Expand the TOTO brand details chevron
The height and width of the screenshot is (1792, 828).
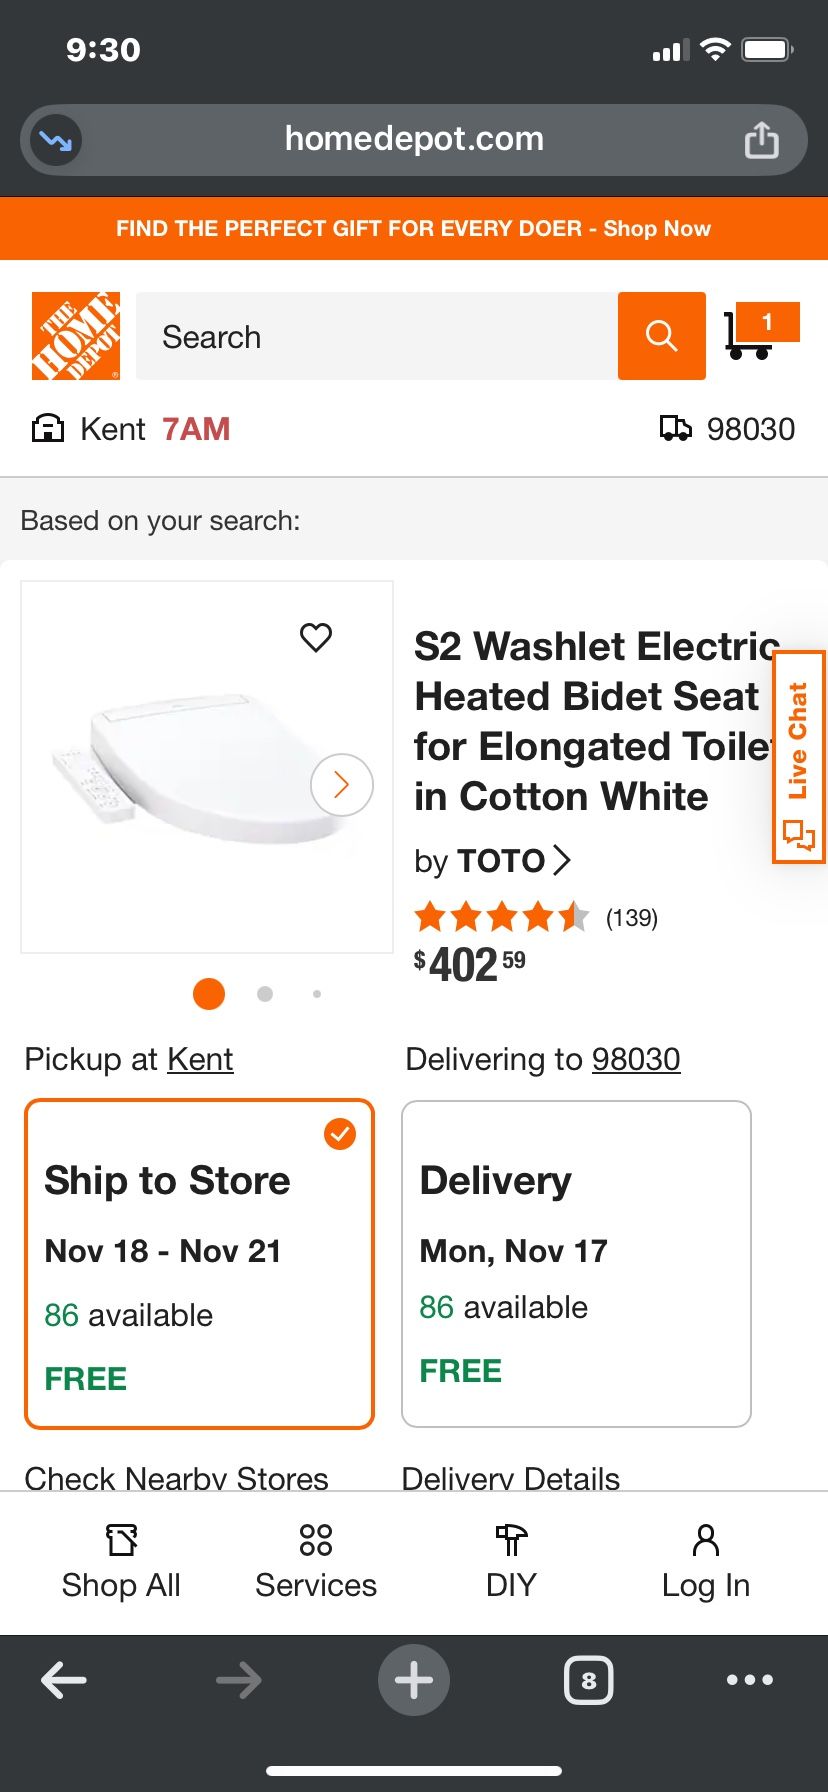561,860
